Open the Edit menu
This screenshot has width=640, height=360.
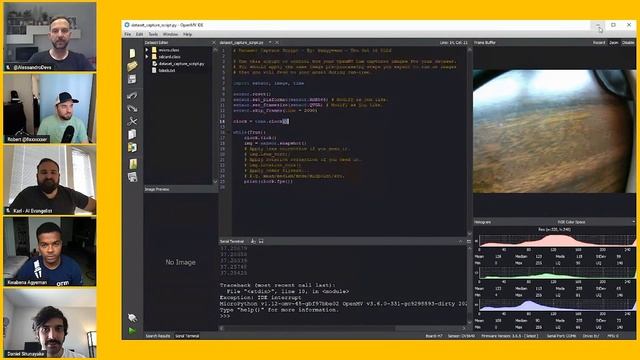pyautogui.click(x=140, y=34)
